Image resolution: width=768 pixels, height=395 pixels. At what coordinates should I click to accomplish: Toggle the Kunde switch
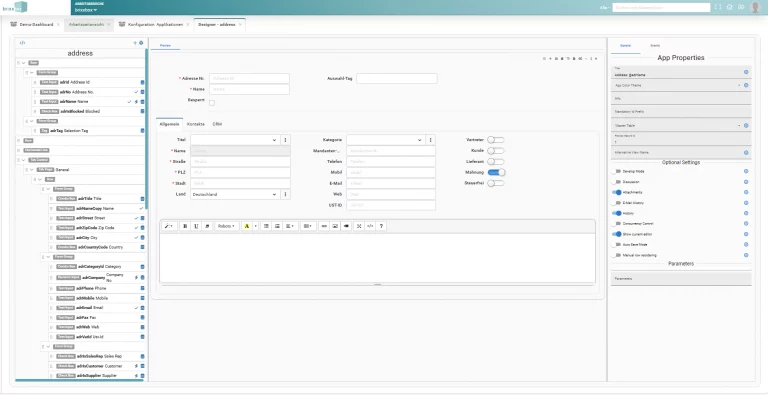click(x=496, y=151)
